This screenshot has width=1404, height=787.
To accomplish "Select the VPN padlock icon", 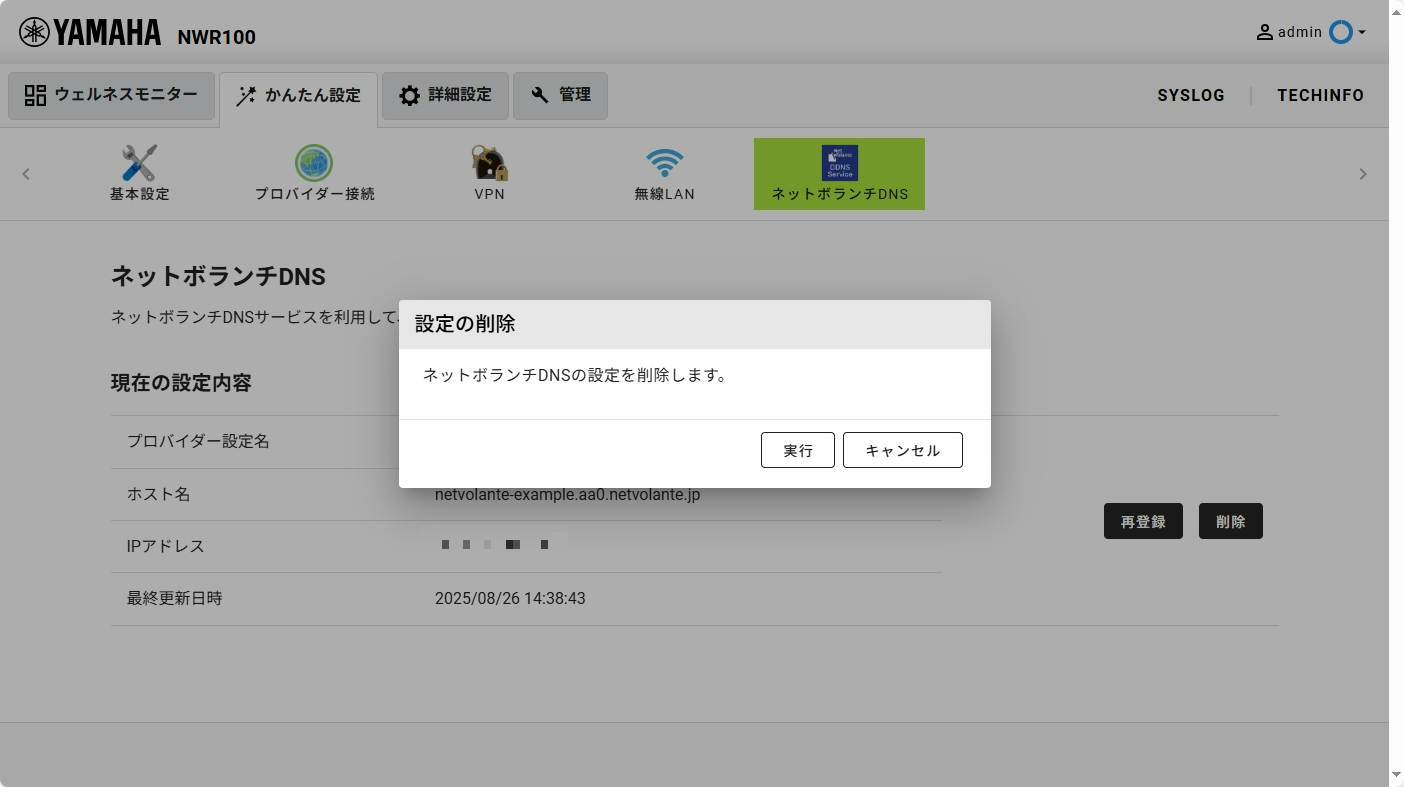I will (489, 163).
